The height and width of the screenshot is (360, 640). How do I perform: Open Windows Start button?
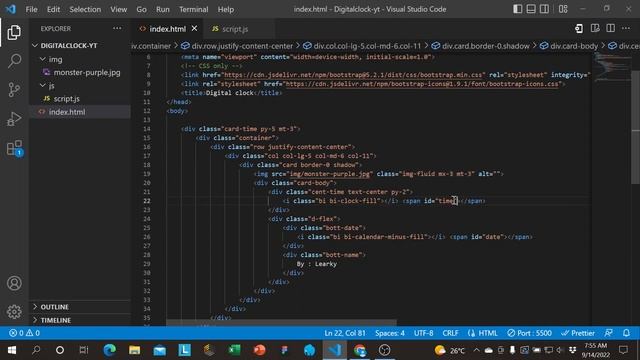[11, 350]
